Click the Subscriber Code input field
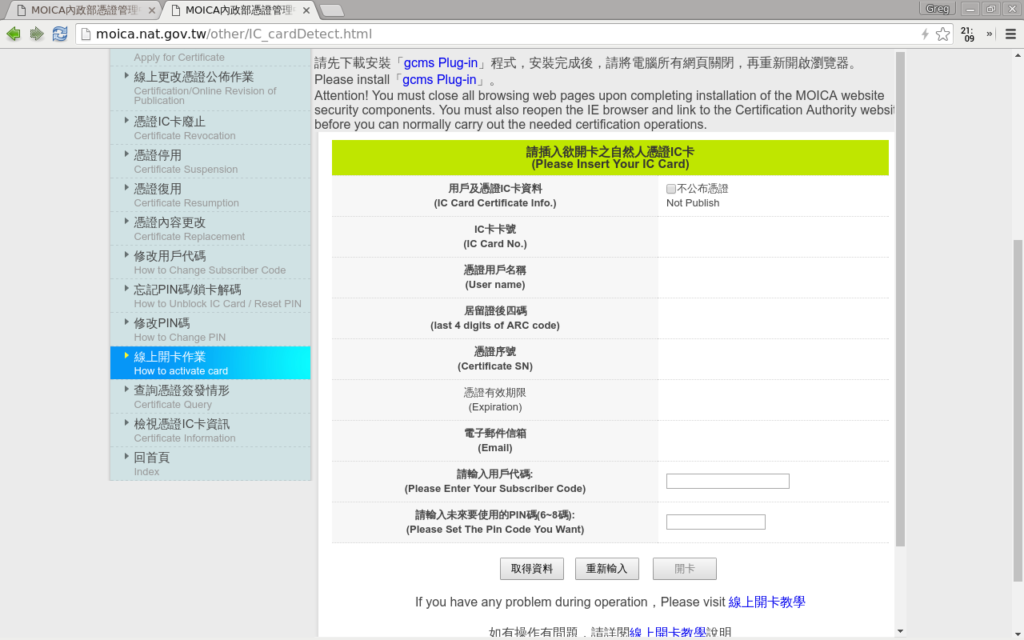The height and width of the screenshot is (640, 1024). click(x=728, y=481)
